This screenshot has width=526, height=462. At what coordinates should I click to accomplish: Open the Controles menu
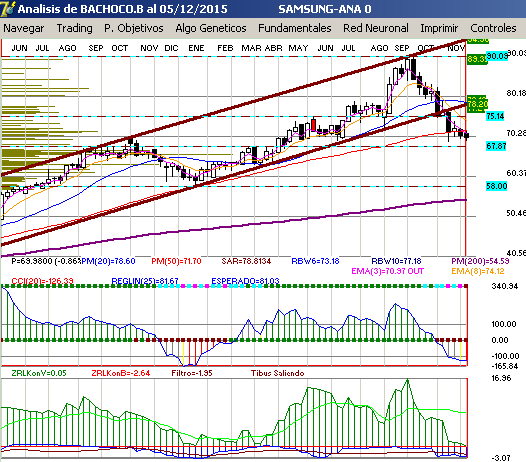[493, 28]
